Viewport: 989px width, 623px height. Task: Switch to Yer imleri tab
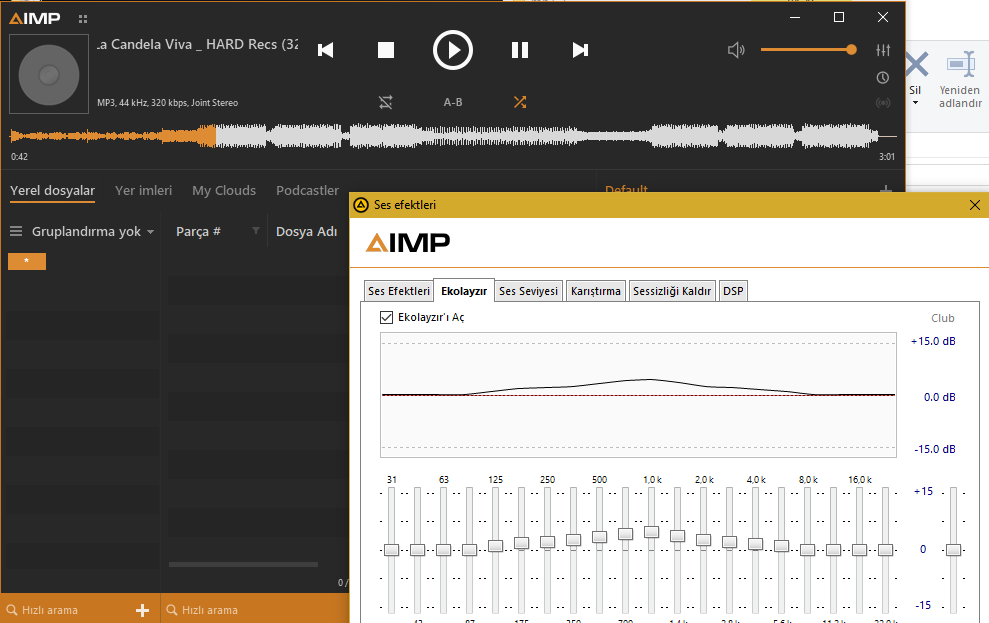click(143, 190)
